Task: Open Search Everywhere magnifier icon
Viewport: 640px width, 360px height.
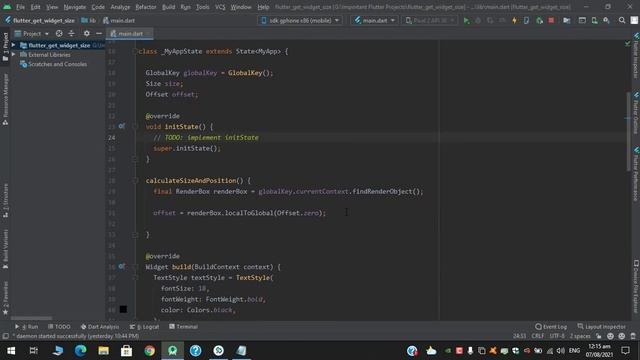Action: 622,20
